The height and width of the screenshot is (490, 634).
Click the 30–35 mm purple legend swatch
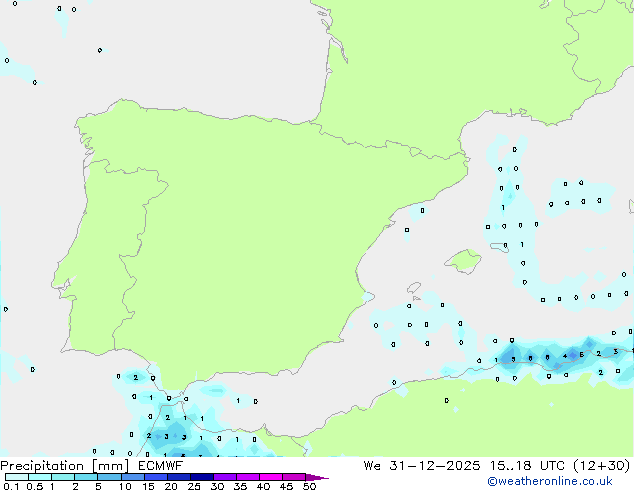coord(224,477)
